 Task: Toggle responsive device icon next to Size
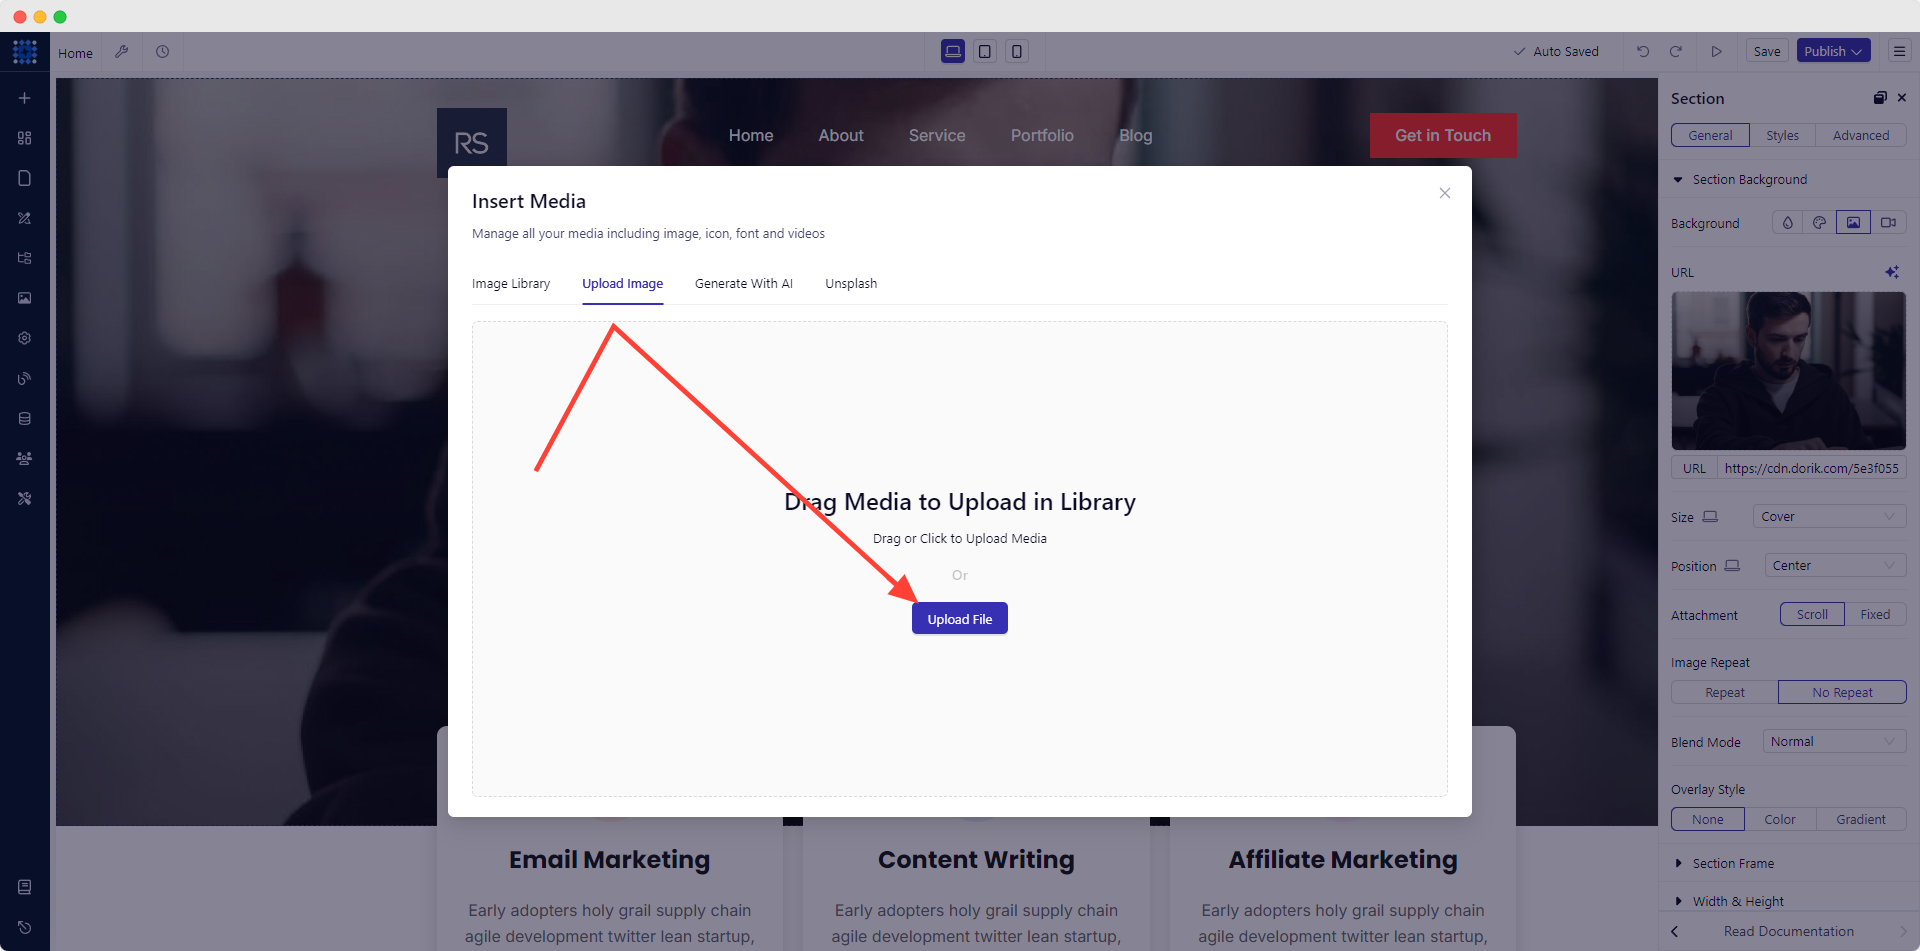[1710, 517]
